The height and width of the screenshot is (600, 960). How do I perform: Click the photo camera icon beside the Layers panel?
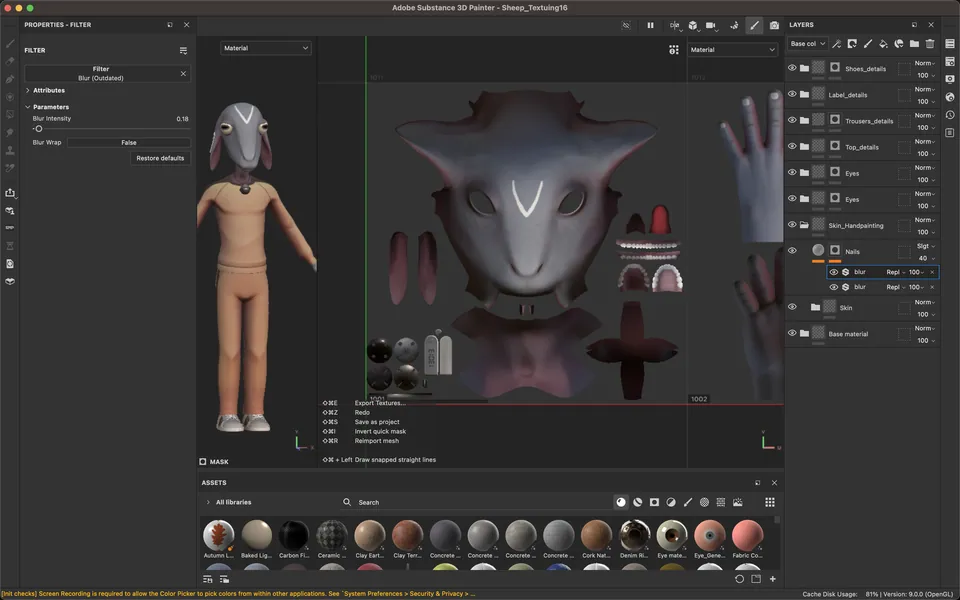(774, 25)
